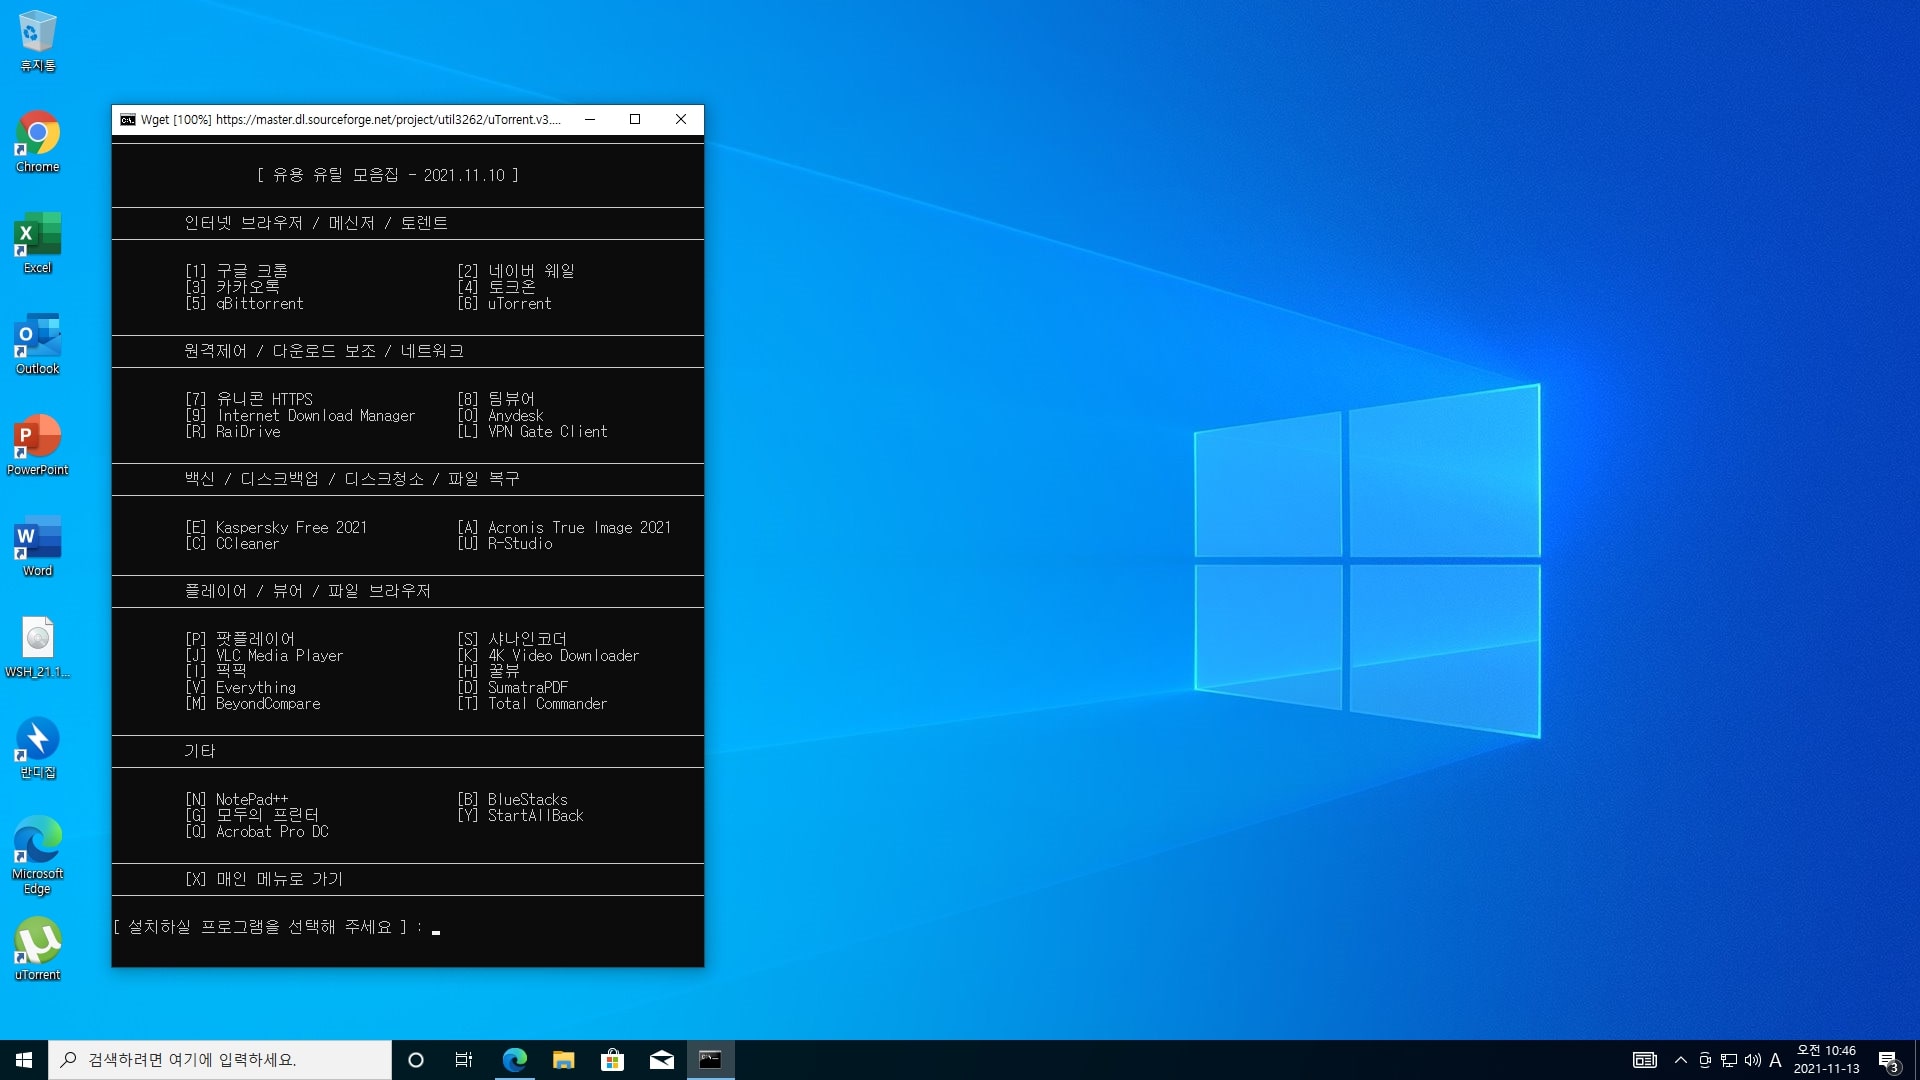Click the '[O] Anydesk' menu entry
1920x1080 pixels.
click(500, 416)
